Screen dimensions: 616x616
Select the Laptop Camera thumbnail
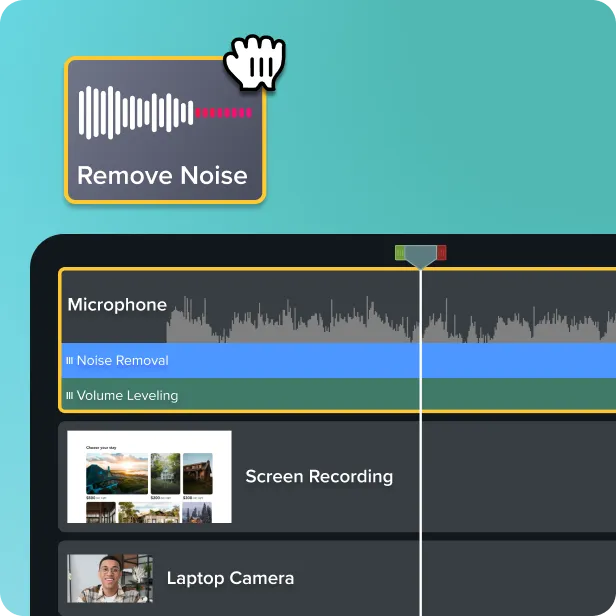click(110, 578)
